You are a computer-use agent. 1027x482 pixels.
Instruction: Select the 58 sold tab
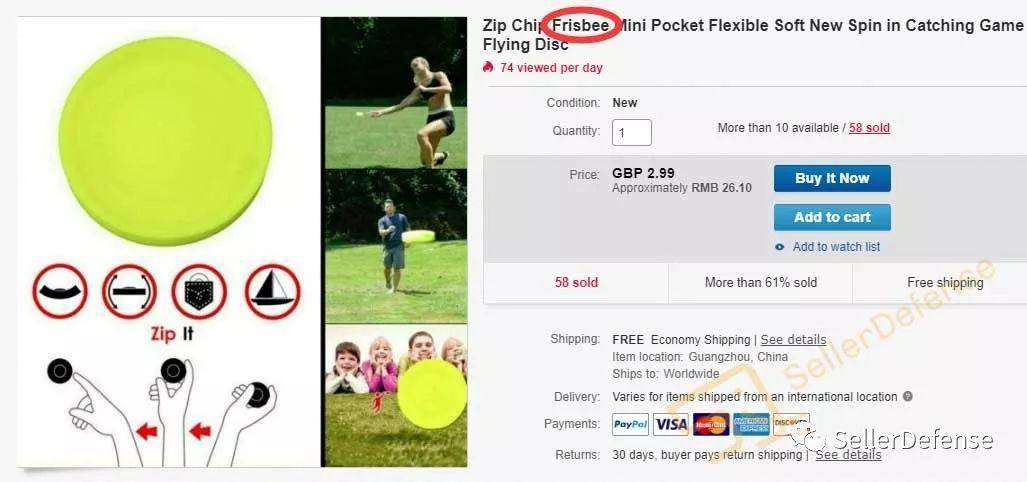click(576, 283)
